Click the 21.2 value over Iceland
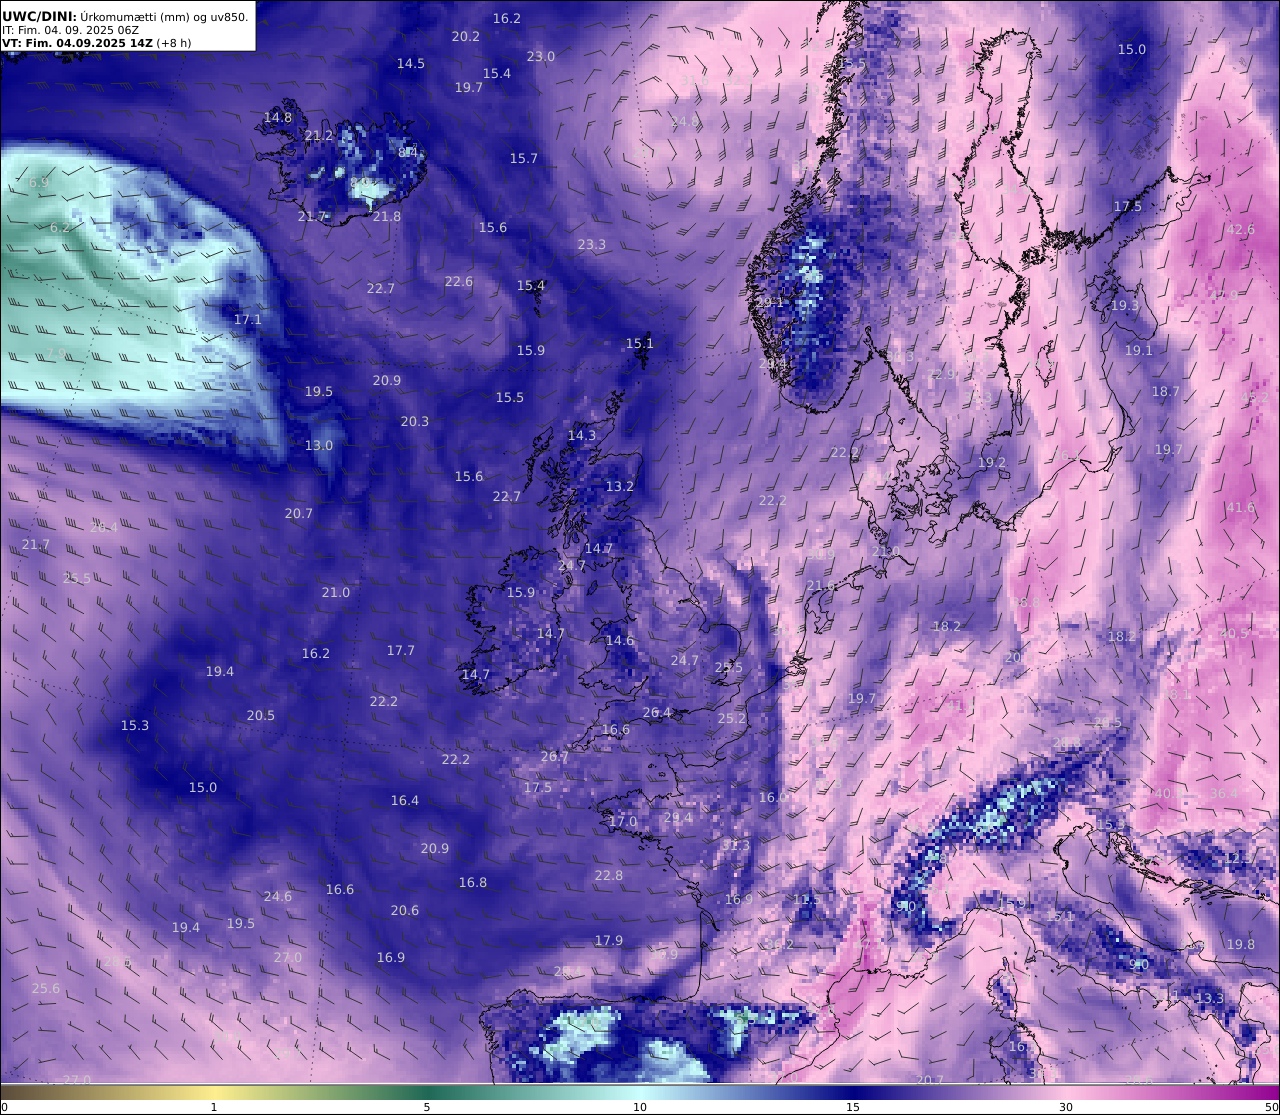 319,135
